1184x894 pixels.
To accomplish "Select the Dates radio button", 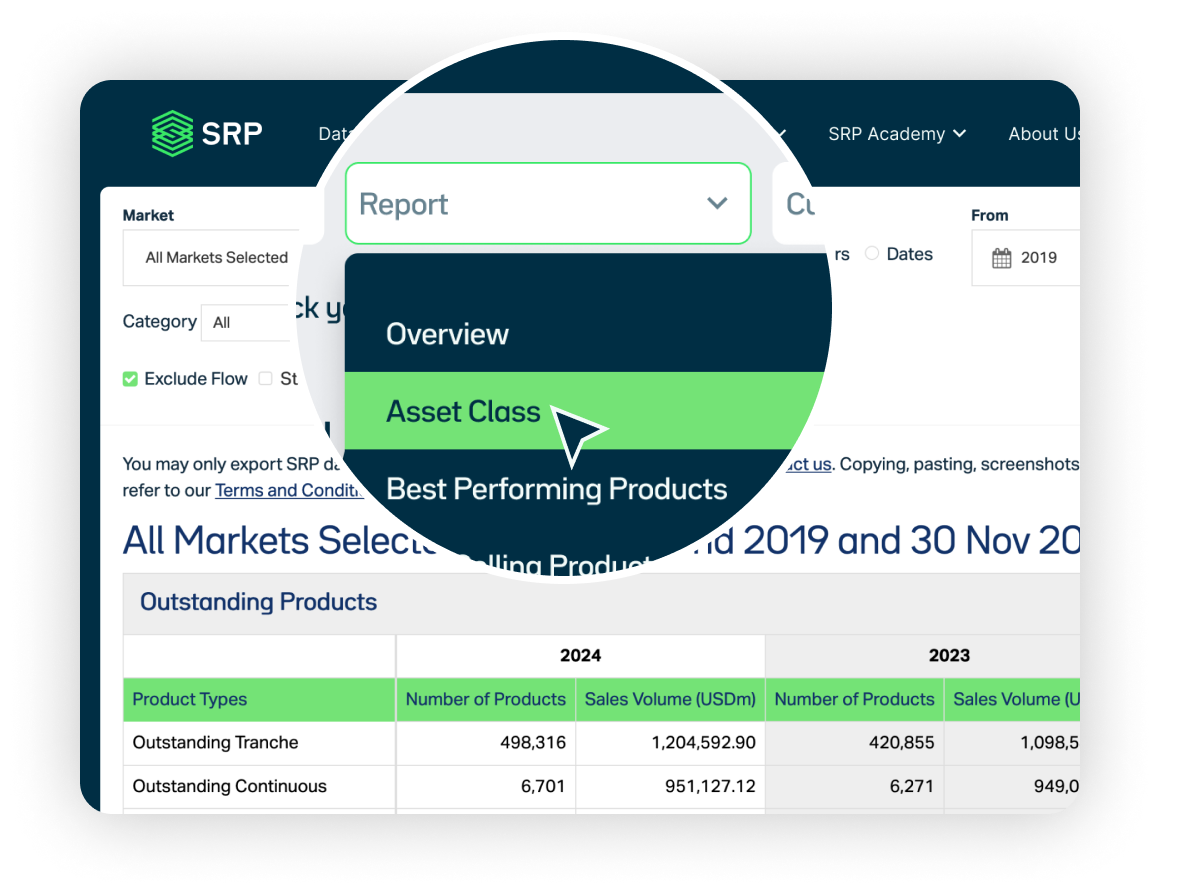I will [x=872, y=254].
